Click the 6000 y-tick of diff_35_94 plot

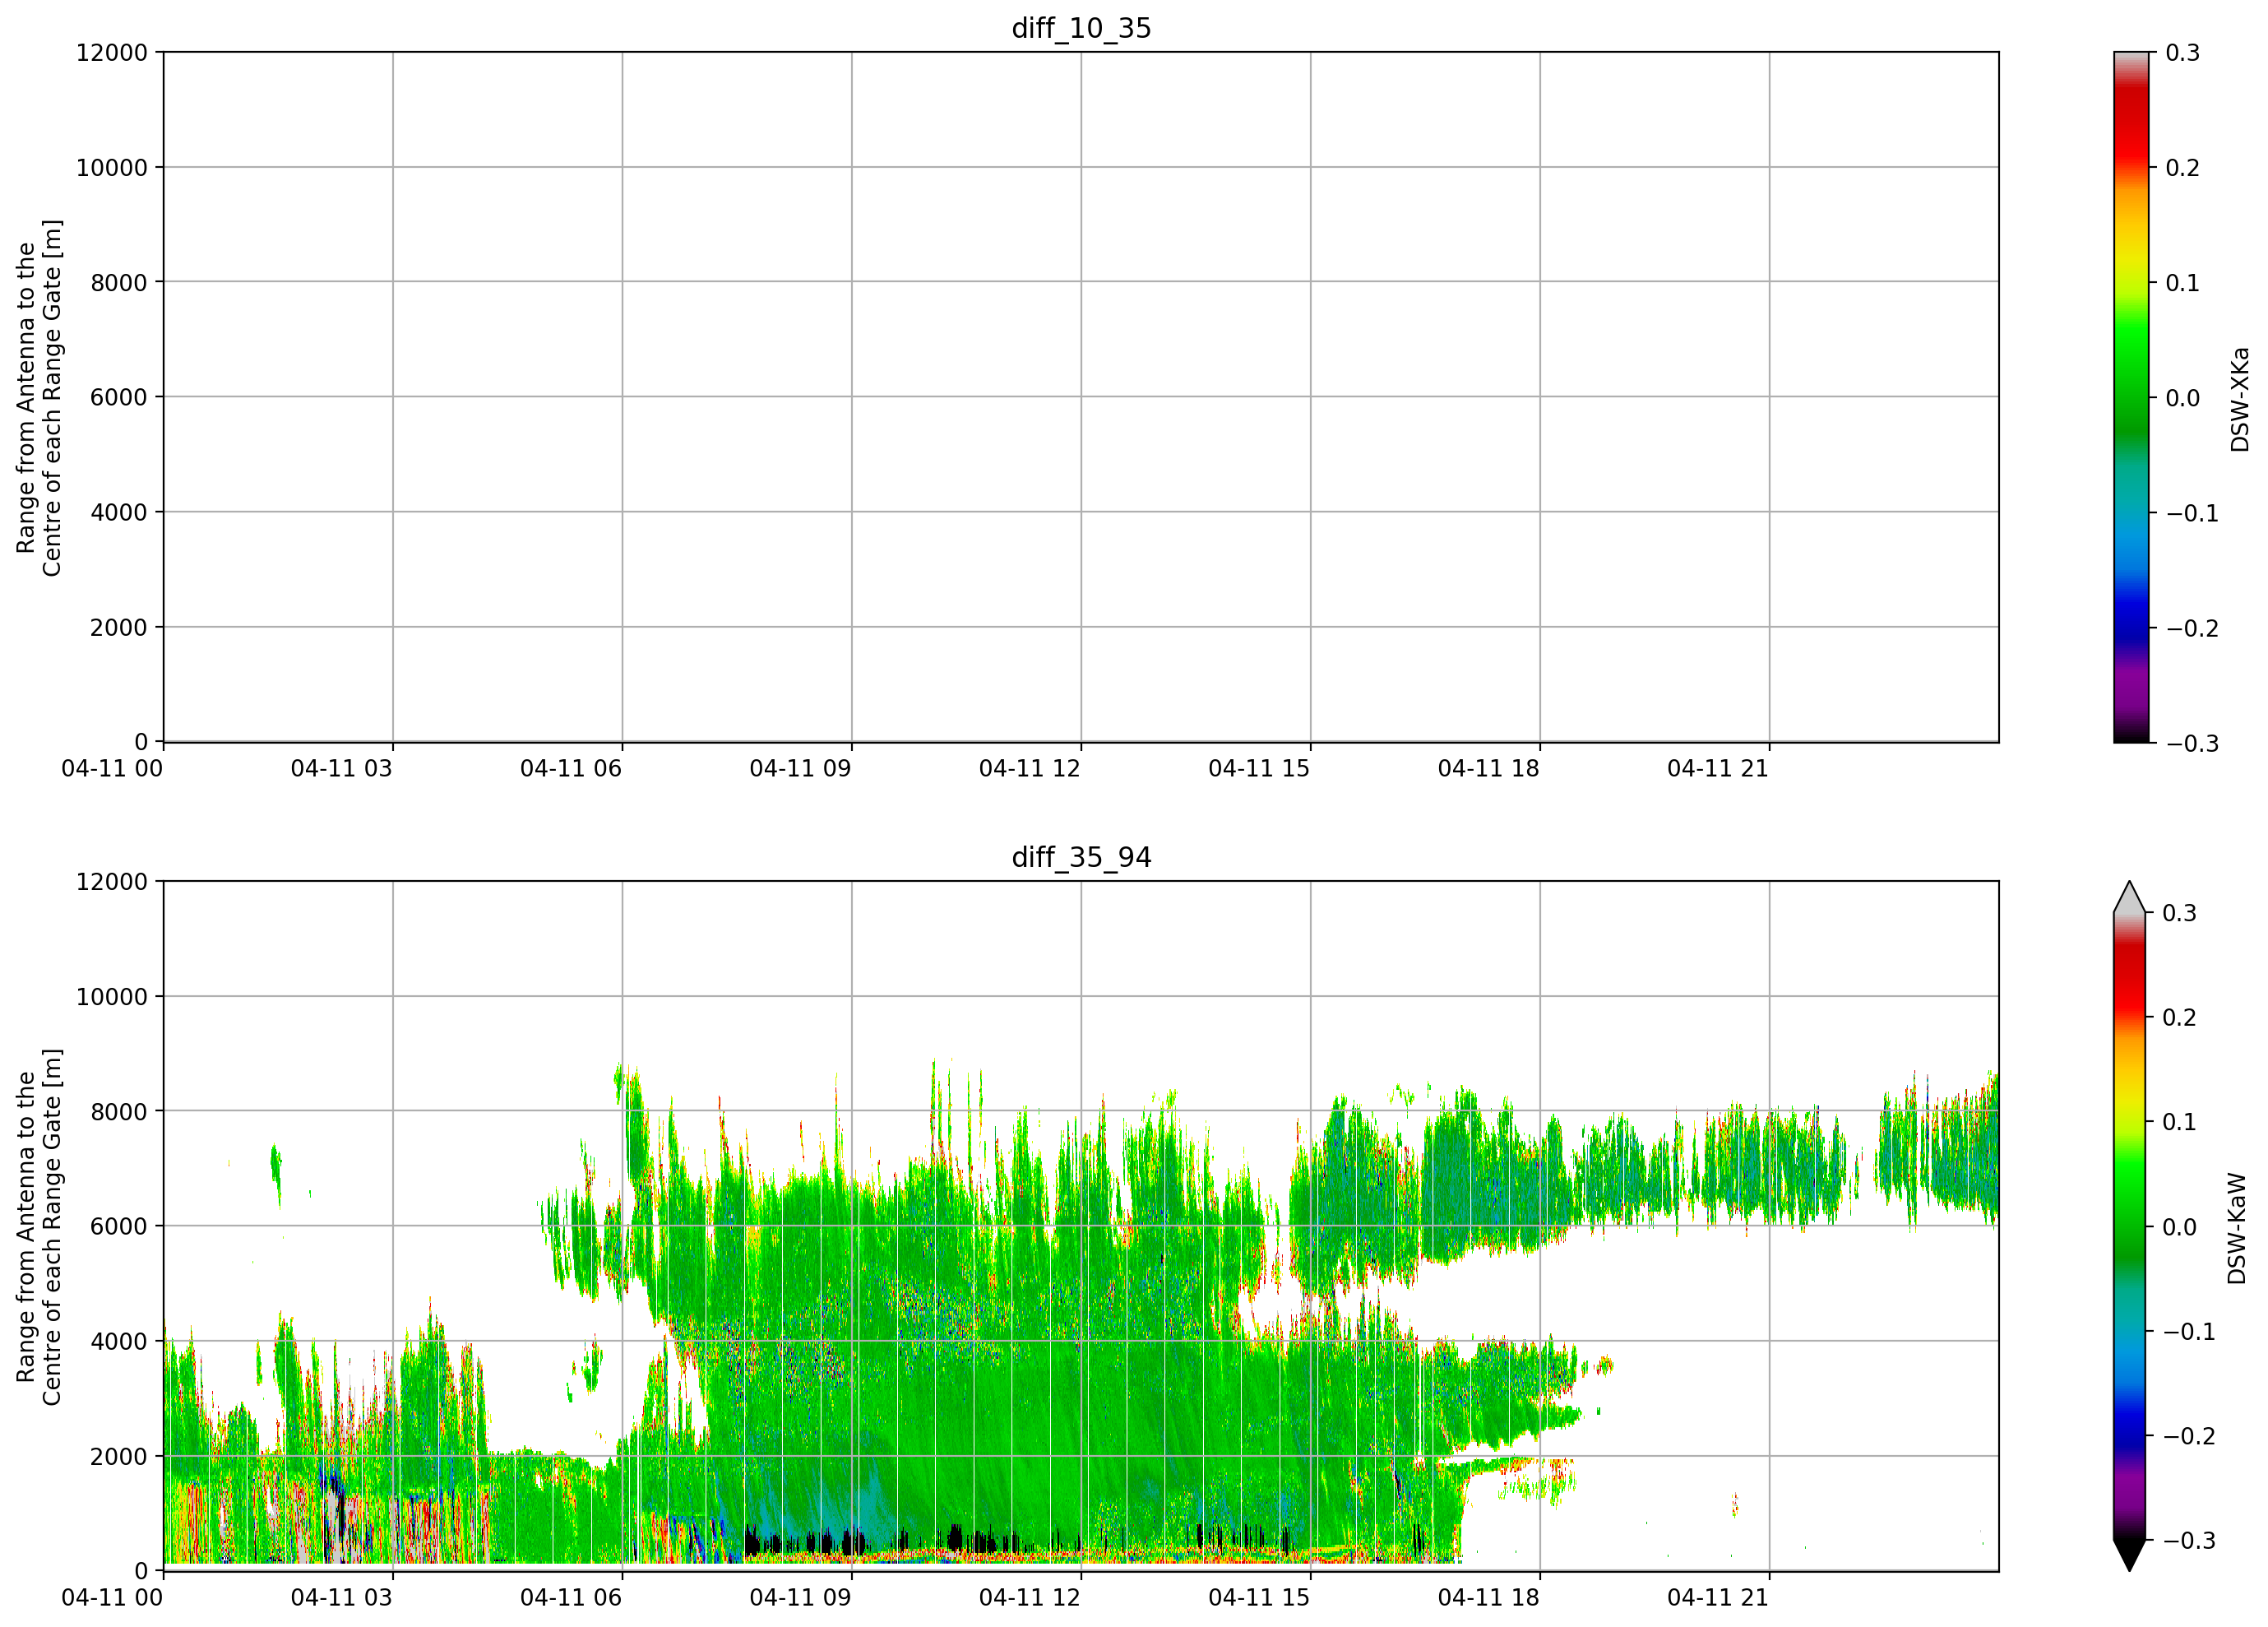coord(119,1226)
